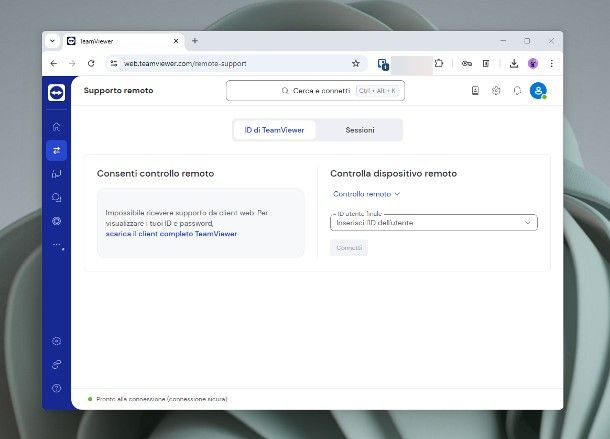Click the Consenti controllo remoto heading
The image size is (610, 439).
tap(156, 174)
